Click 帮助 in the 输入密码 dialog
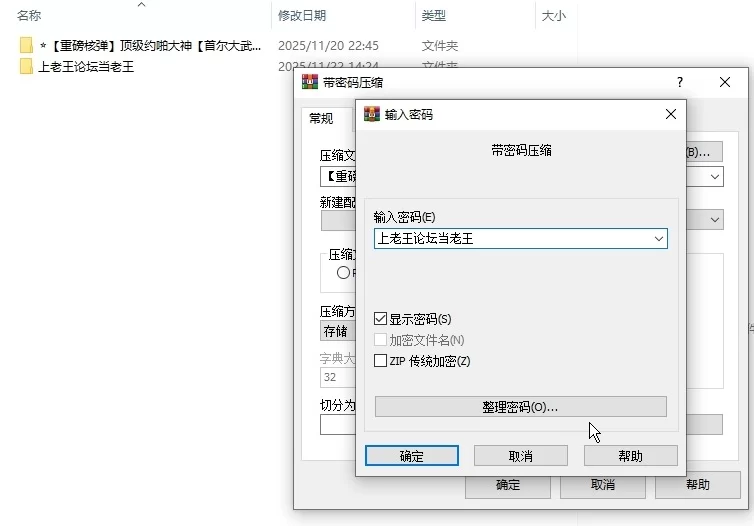 click(630, 456)
